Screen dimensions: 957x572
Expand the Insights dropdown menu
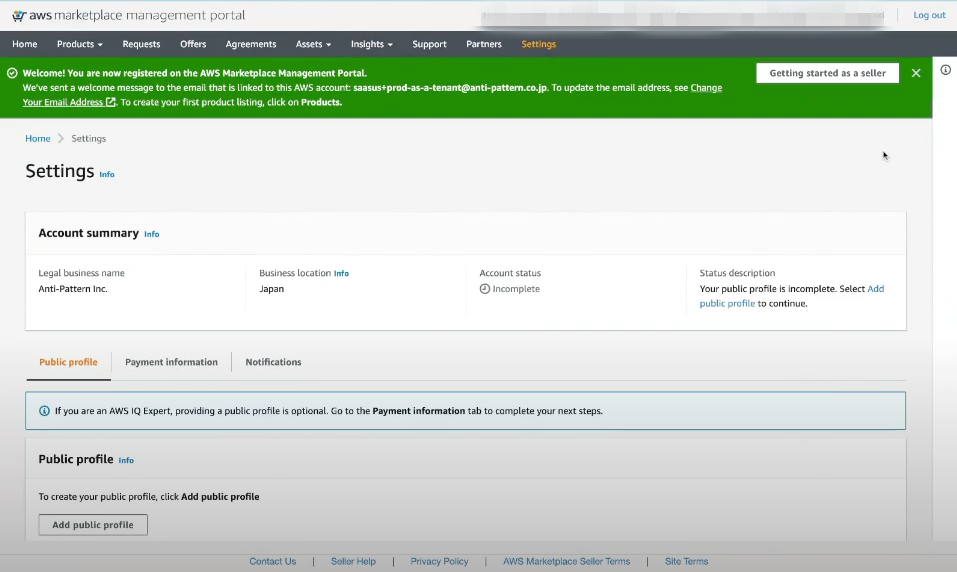click(371, 44)
